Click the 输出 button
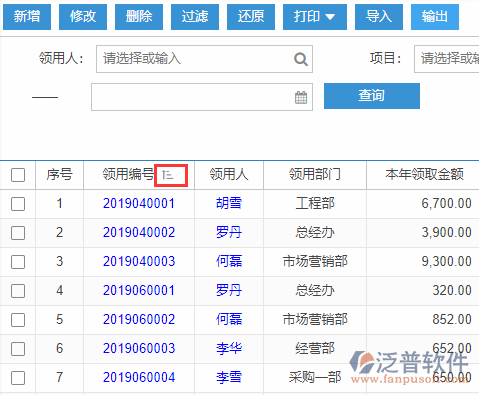479x395 pixels. pyautogui.click(x=435, y=17)
